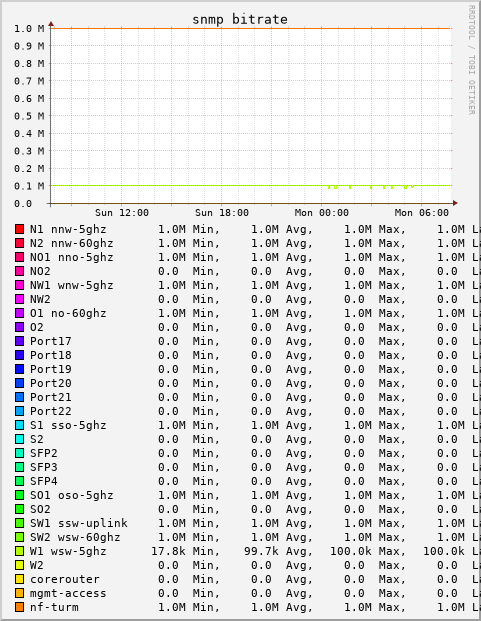The image size is (481, 621).
Task: Click the Port17 legend color swatch
Action: (19, 341)
